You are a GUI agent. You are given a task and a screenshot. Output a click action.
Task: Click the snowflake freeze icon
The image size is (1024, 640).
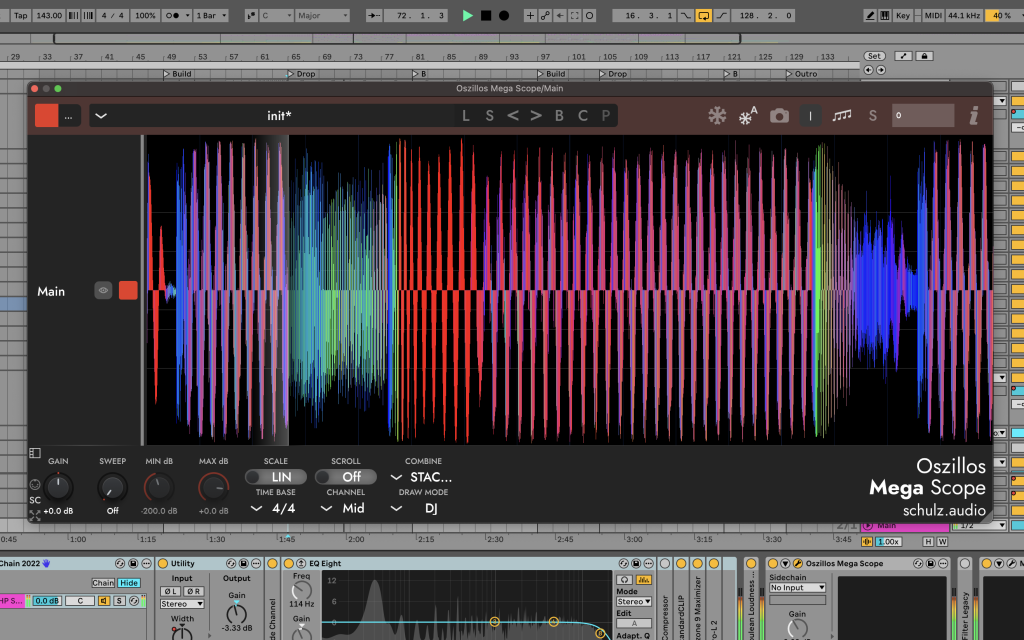717,116
